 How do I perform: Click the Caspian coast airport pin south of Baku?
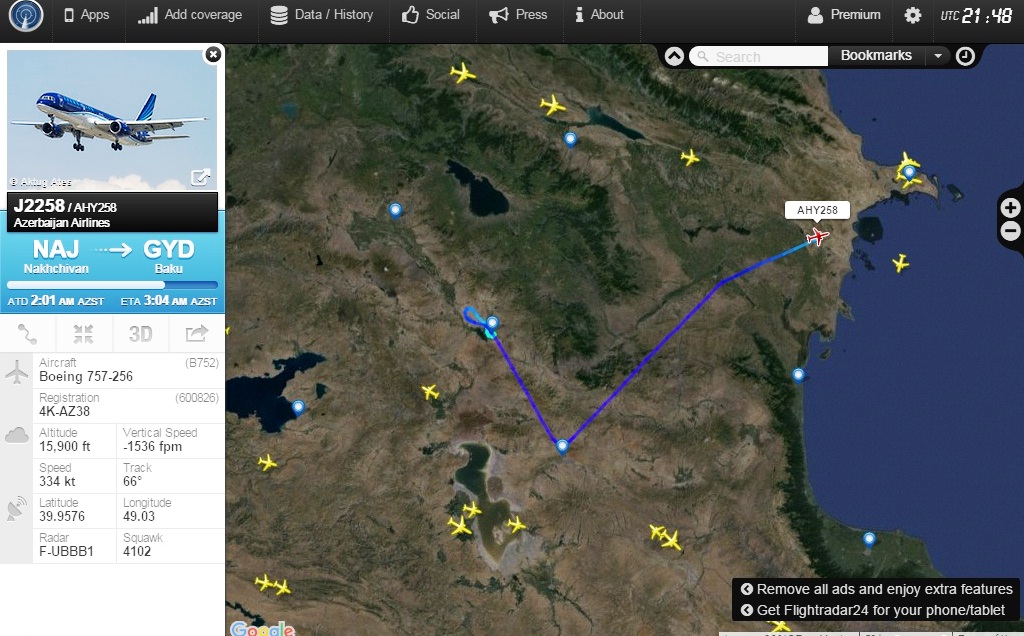(x=798, y=375)
